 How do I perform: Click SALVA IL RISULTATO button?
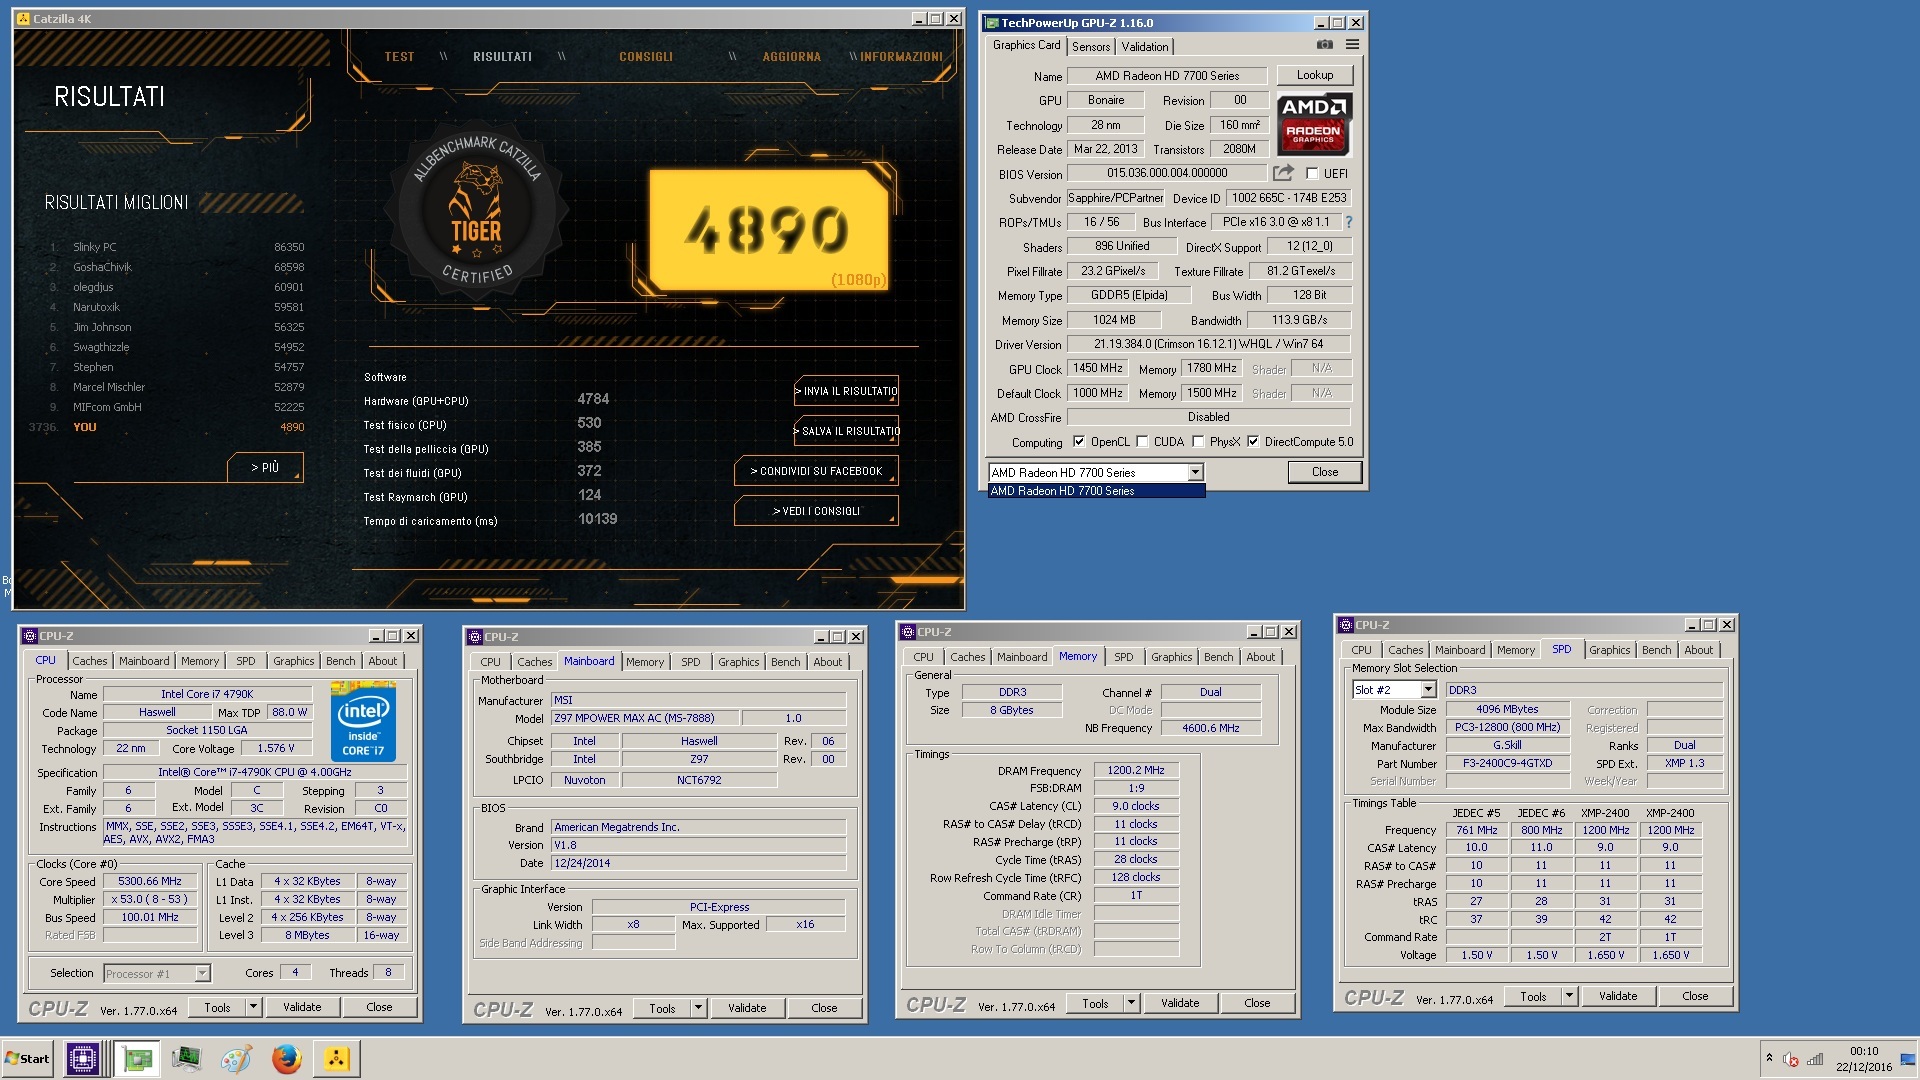pos(846,431)
